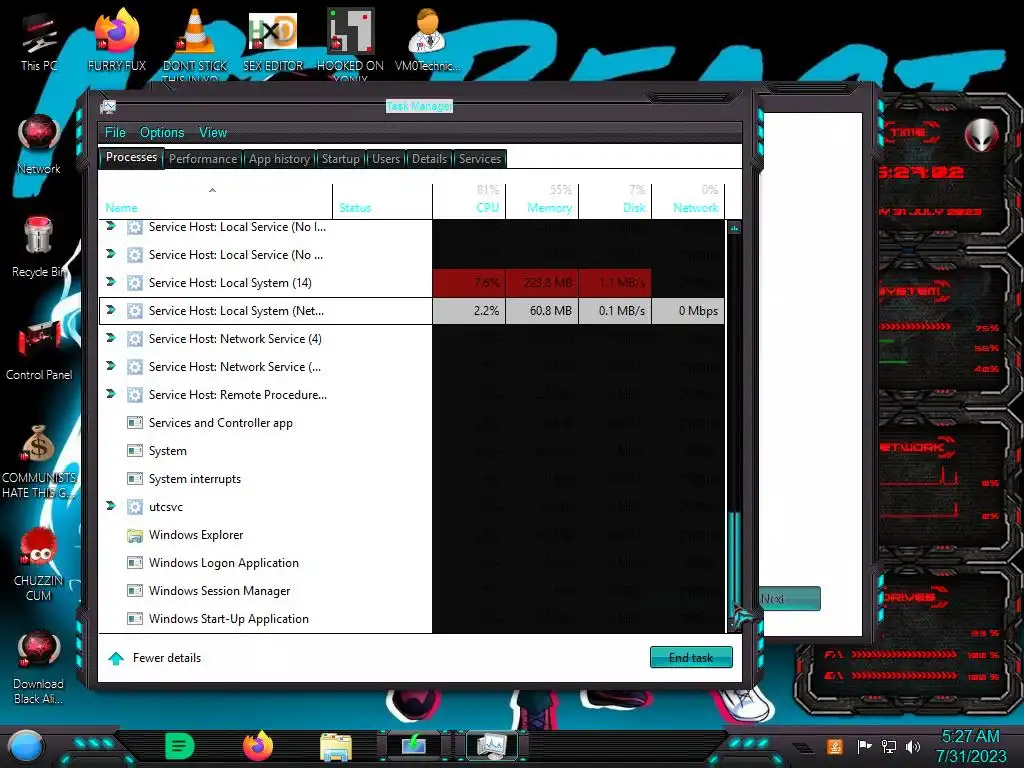
Task: Expand Service Host: Local System (14)
Action: [x=111, y=282]
